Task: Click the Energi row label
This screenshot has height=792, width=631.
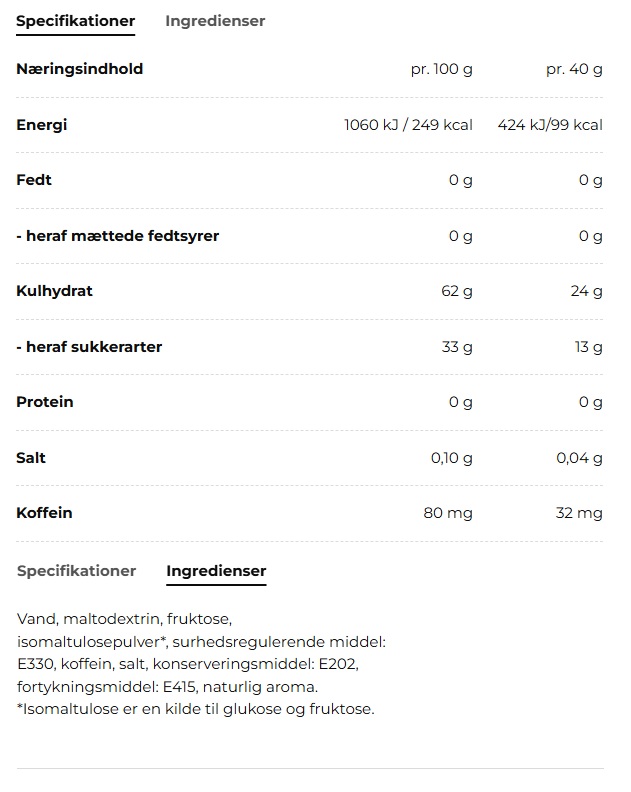Action: (x=41, y=125)
